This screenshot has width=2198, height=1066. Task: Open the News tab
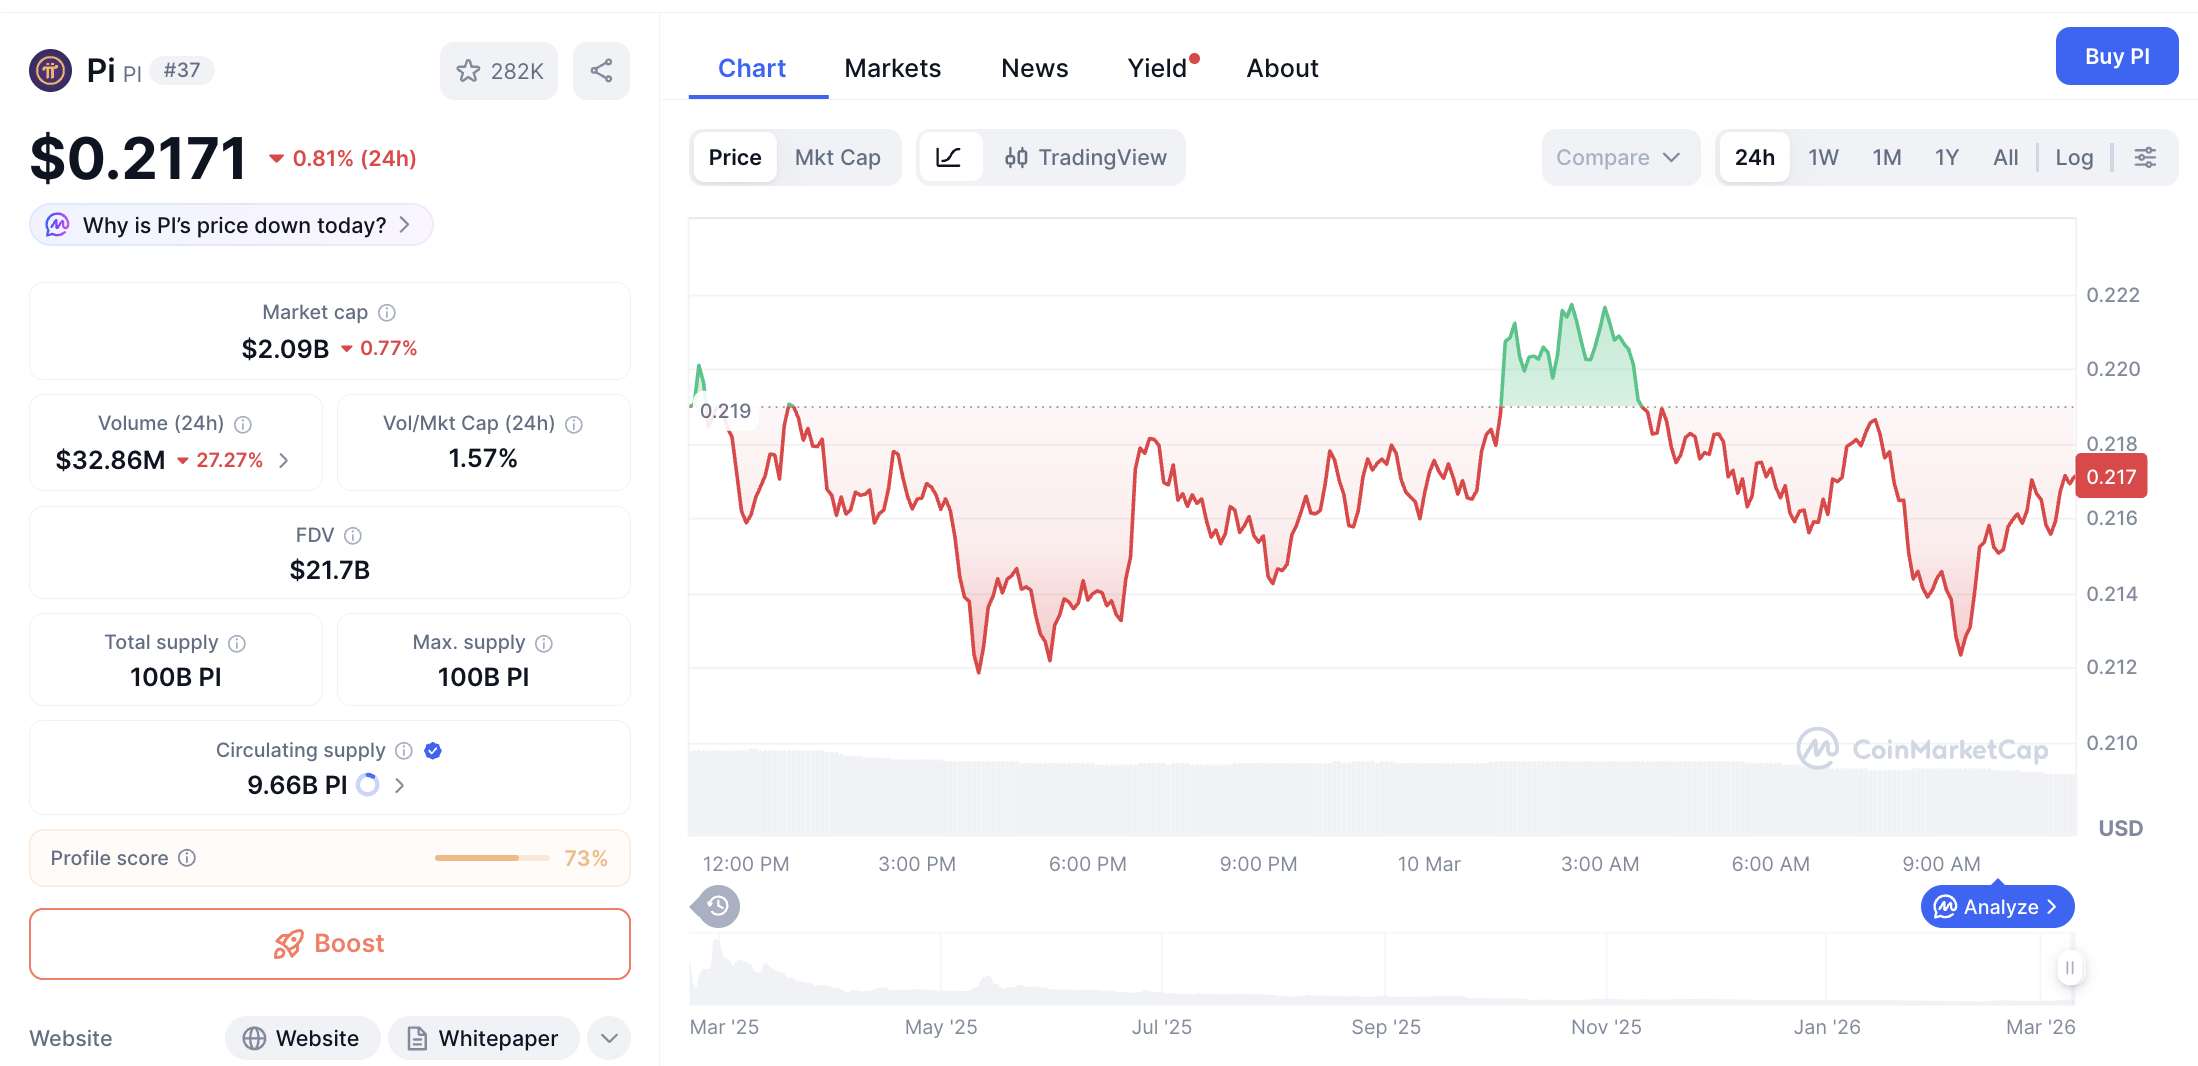point(1035,67)
